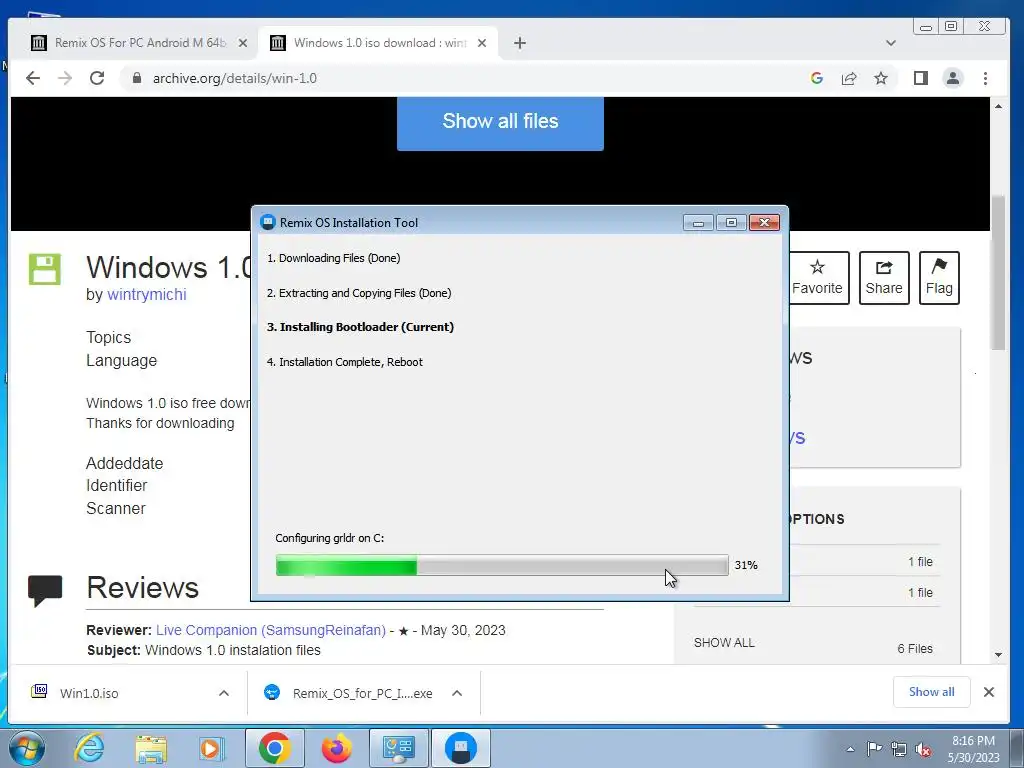
Task: Select the Windows 1.0 iso download tab
Action: [379, 43]
